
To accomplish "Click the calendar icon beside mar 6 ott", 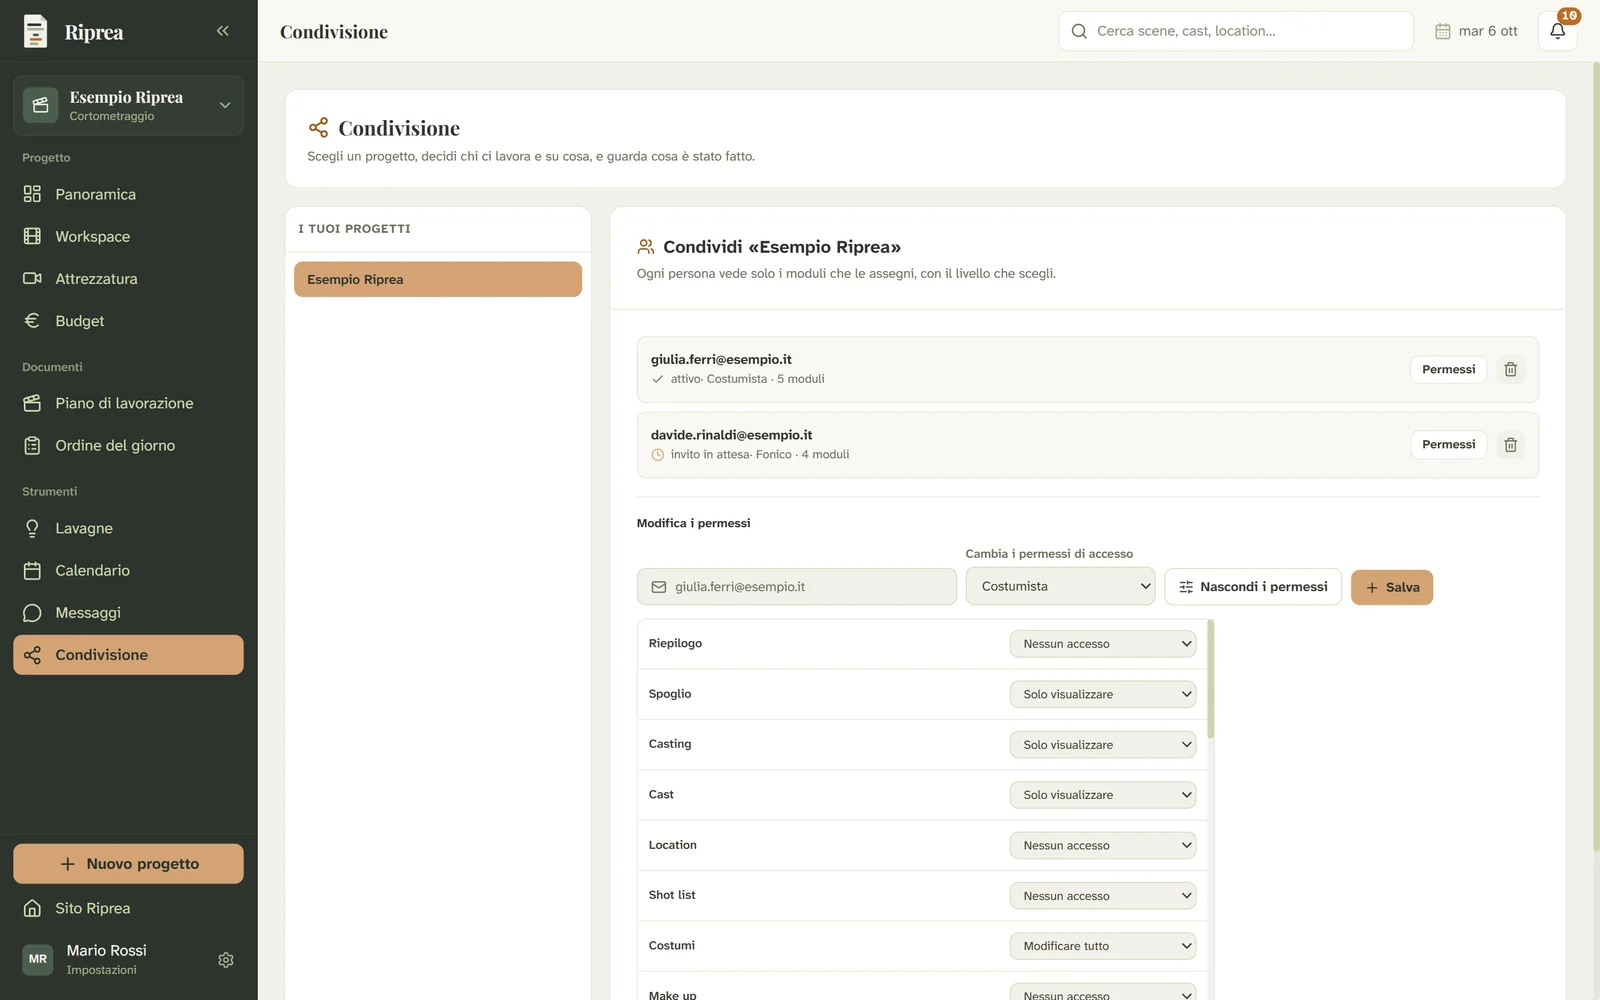I will click(1442, 31).
